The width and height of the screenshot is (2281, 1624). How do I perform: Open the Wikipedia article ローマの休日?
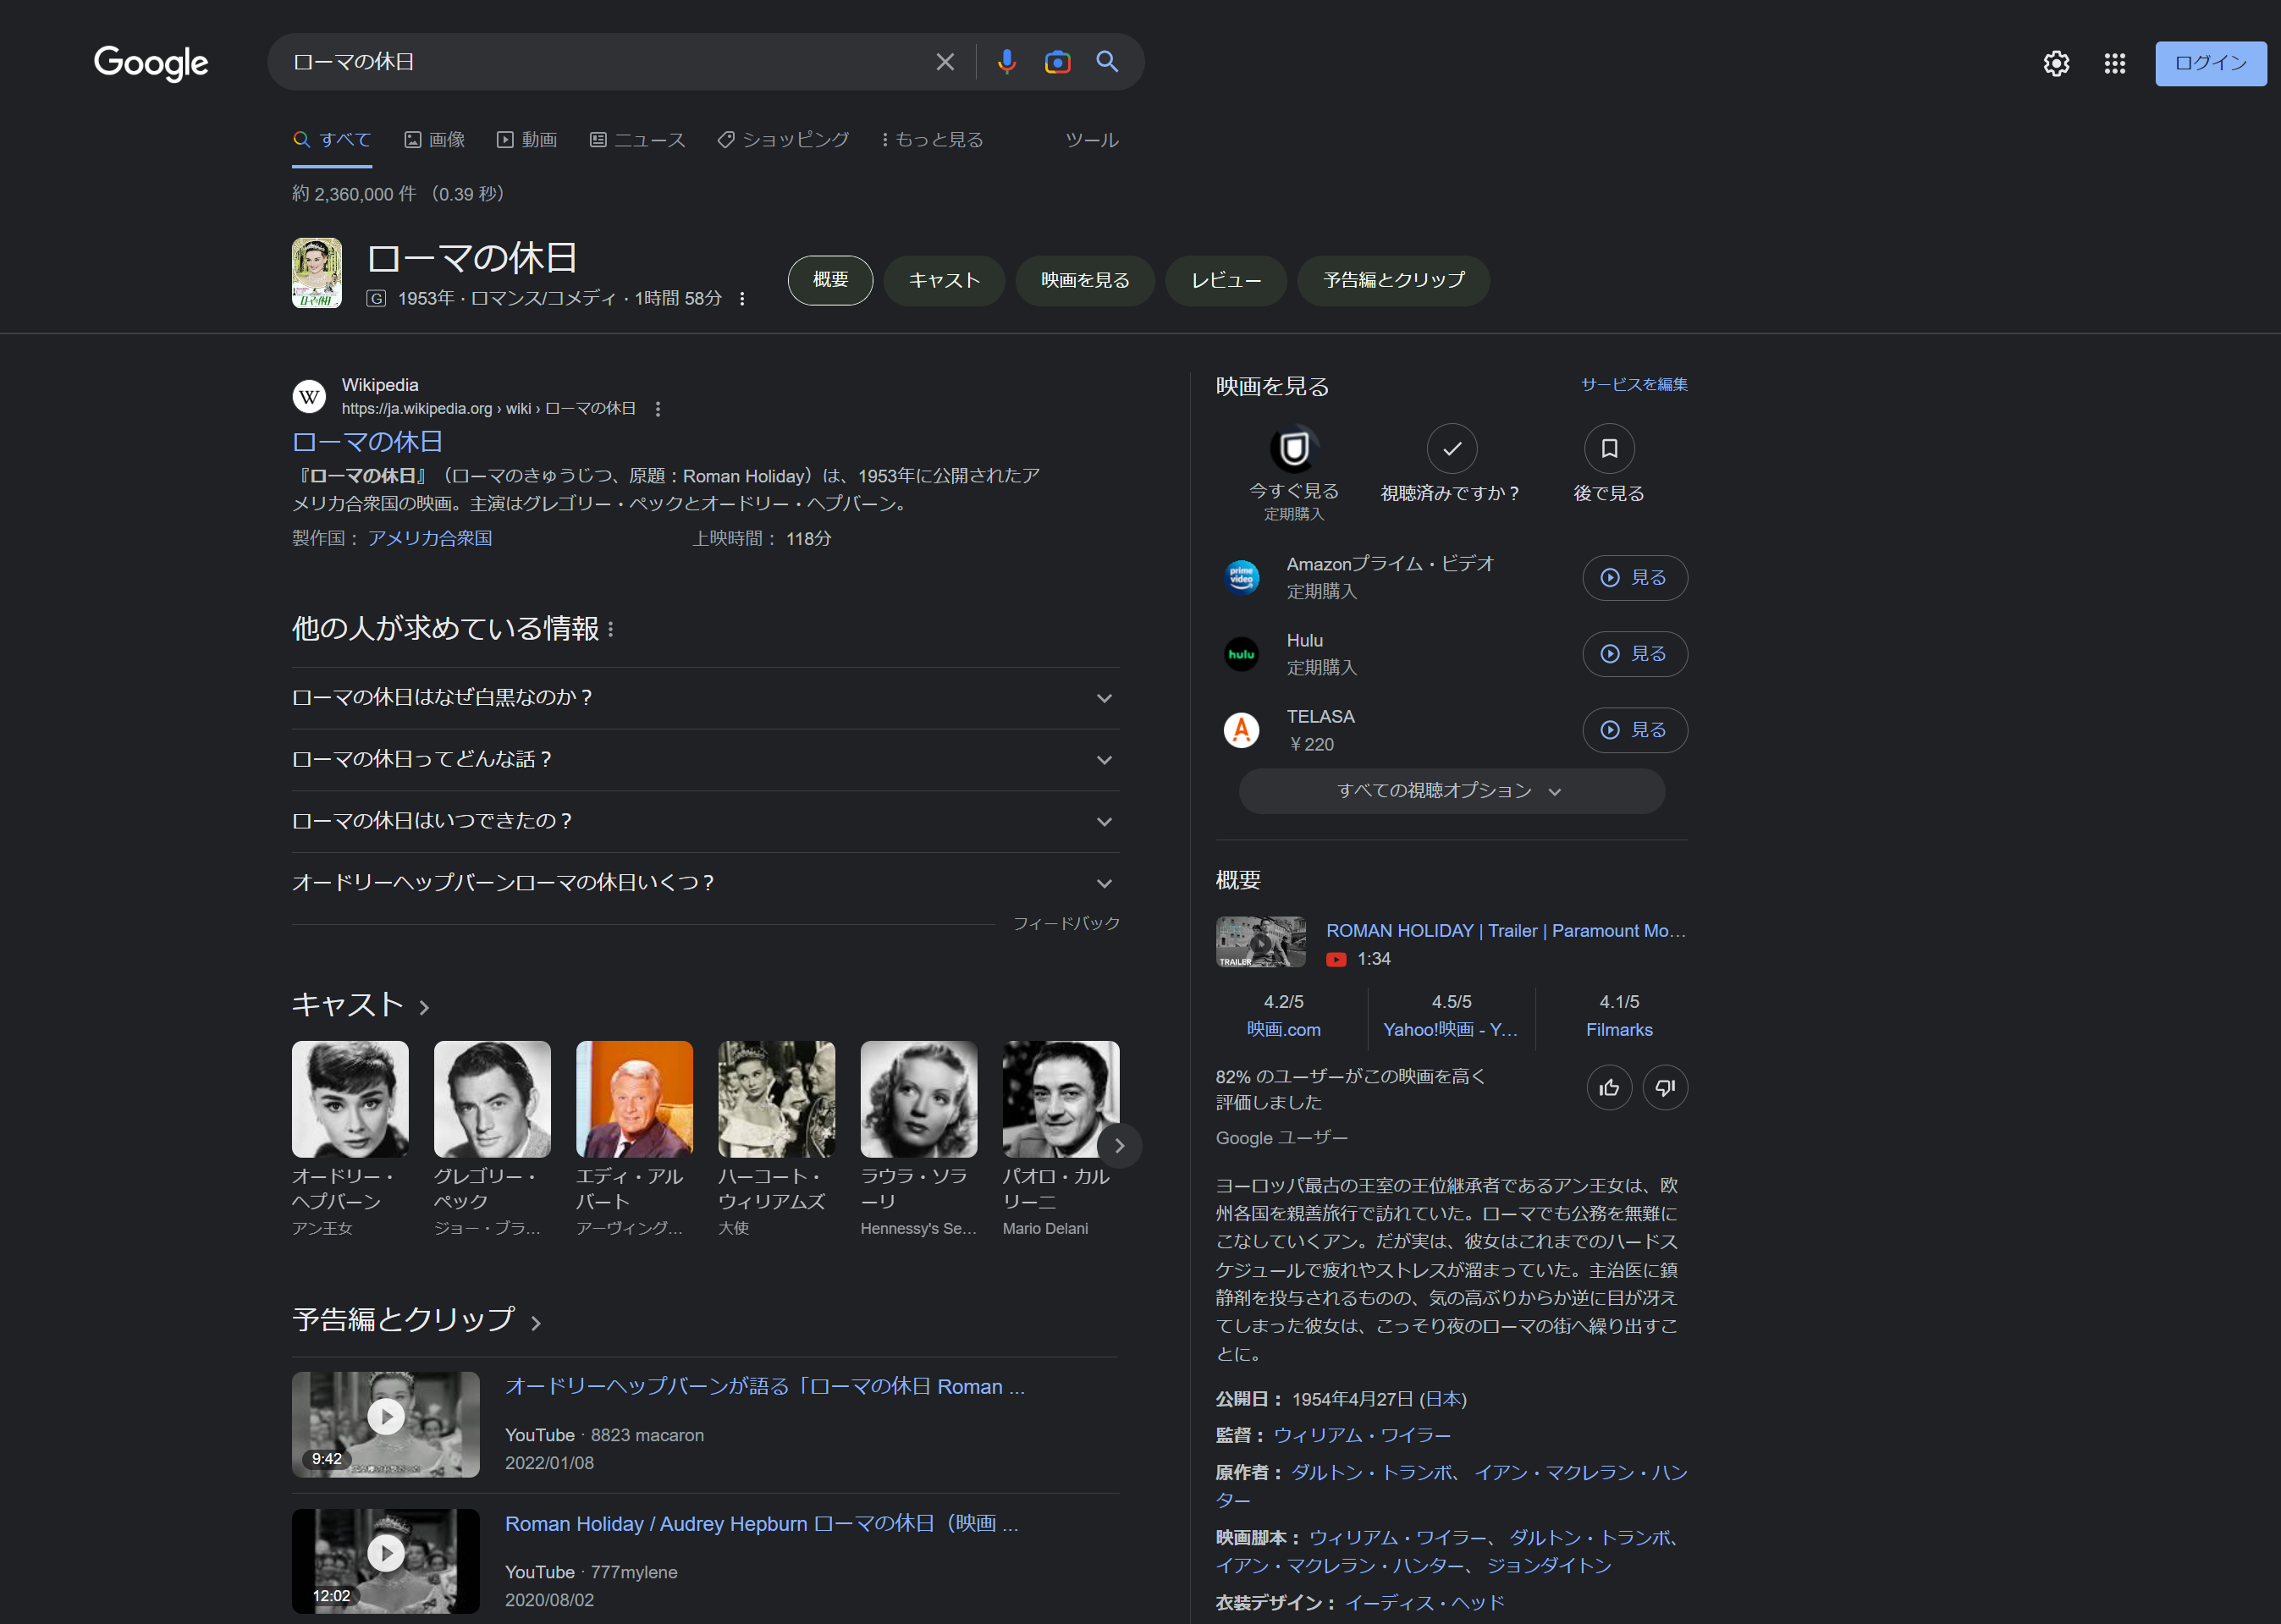click(366, 441)
